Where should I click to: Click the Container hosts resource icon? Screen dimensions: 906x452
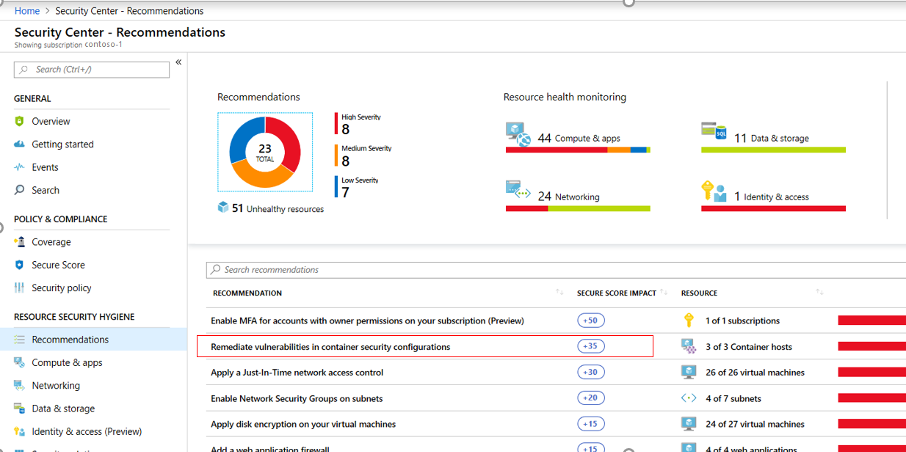688,346
